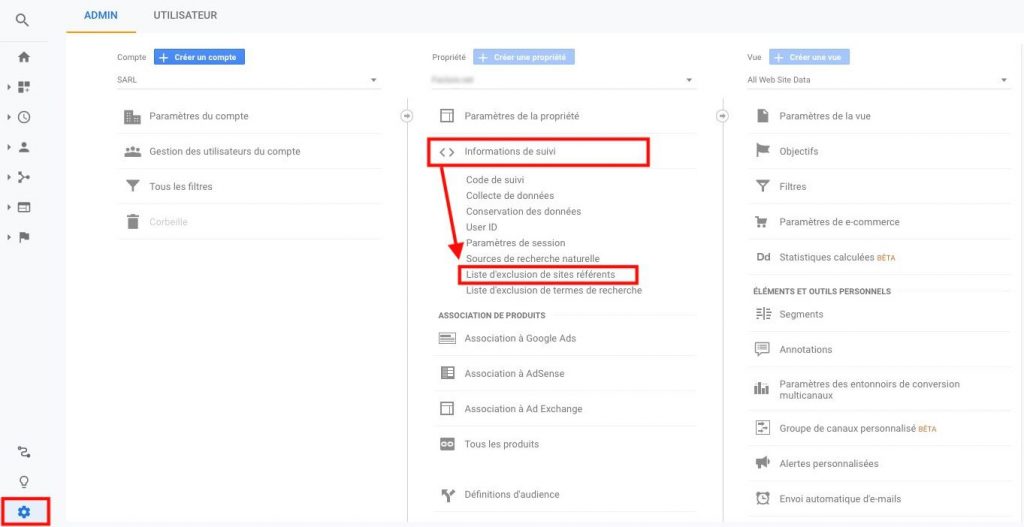Click the Realtime clock icon in sidebar

coord(24,117)
